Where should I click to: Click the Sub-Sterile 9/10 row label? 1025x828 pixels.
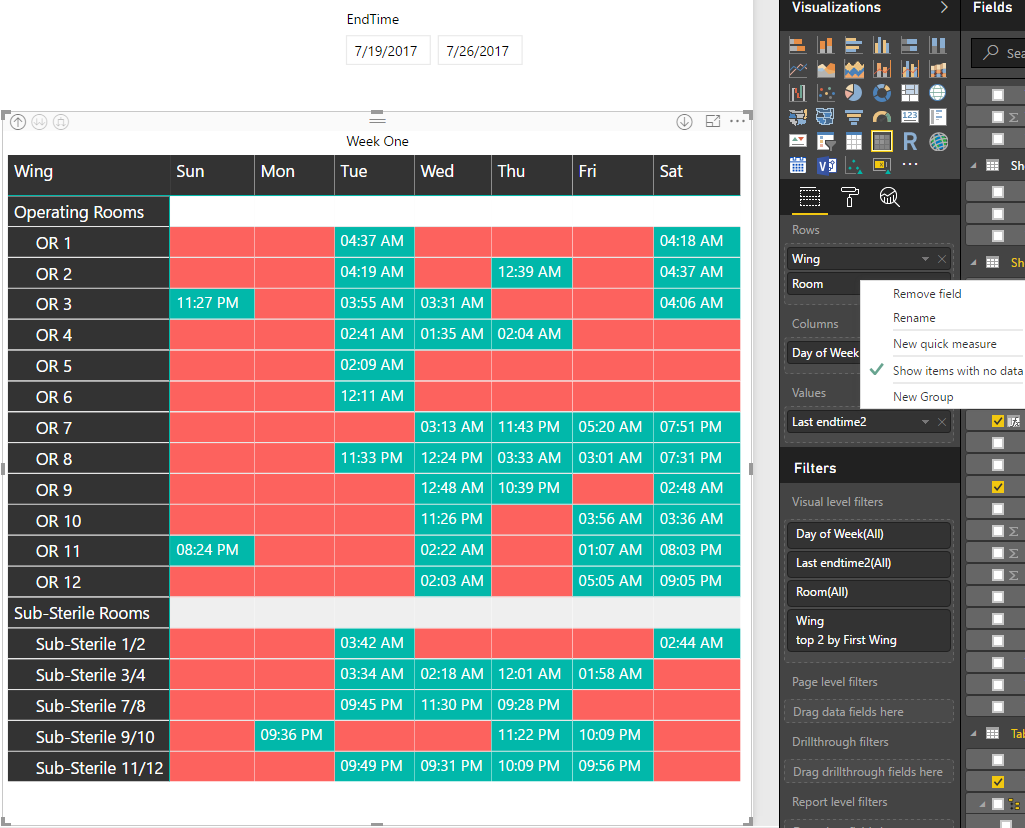point(89,737)
